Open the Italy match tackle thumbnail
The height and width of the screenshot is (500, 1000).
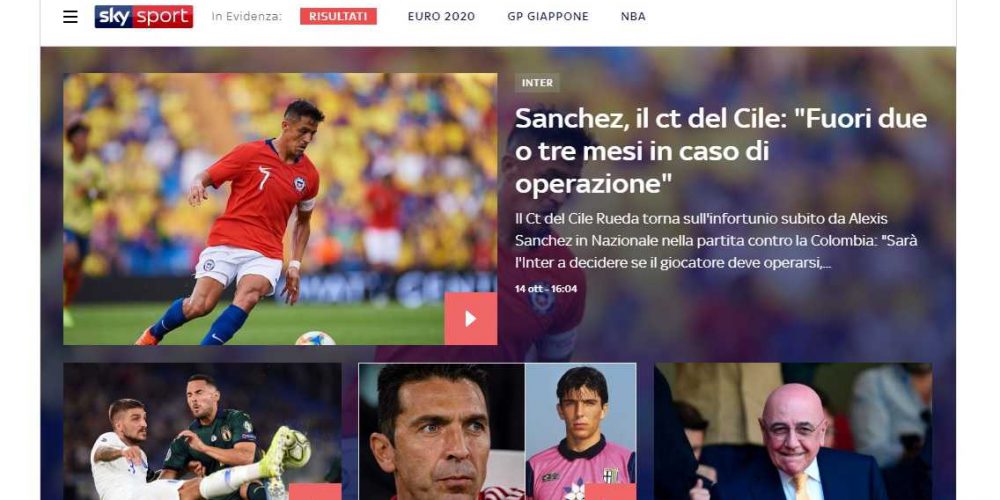[x=202, y=432]
